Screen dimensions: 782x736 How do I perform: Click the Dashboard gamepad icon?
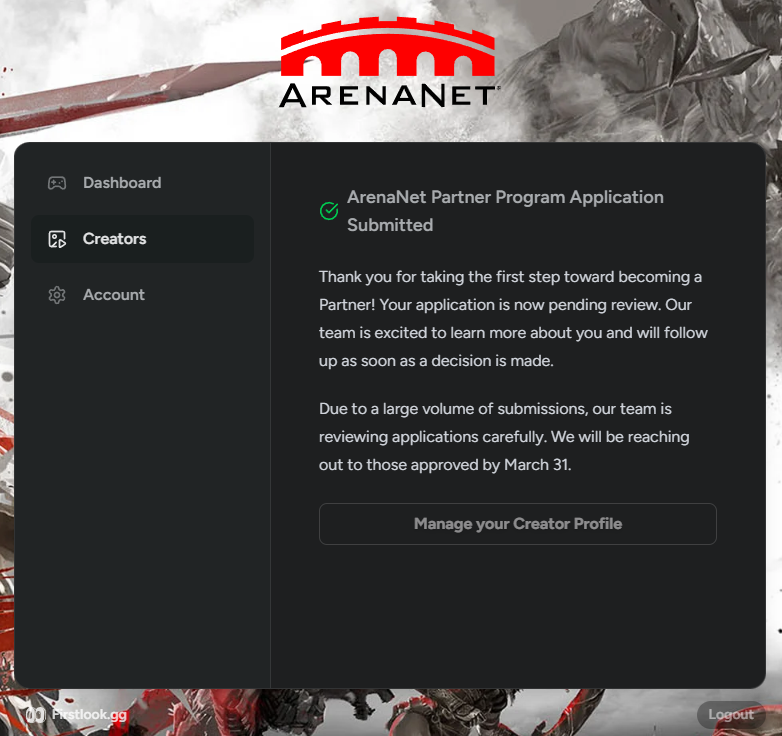tap(57, 183)
